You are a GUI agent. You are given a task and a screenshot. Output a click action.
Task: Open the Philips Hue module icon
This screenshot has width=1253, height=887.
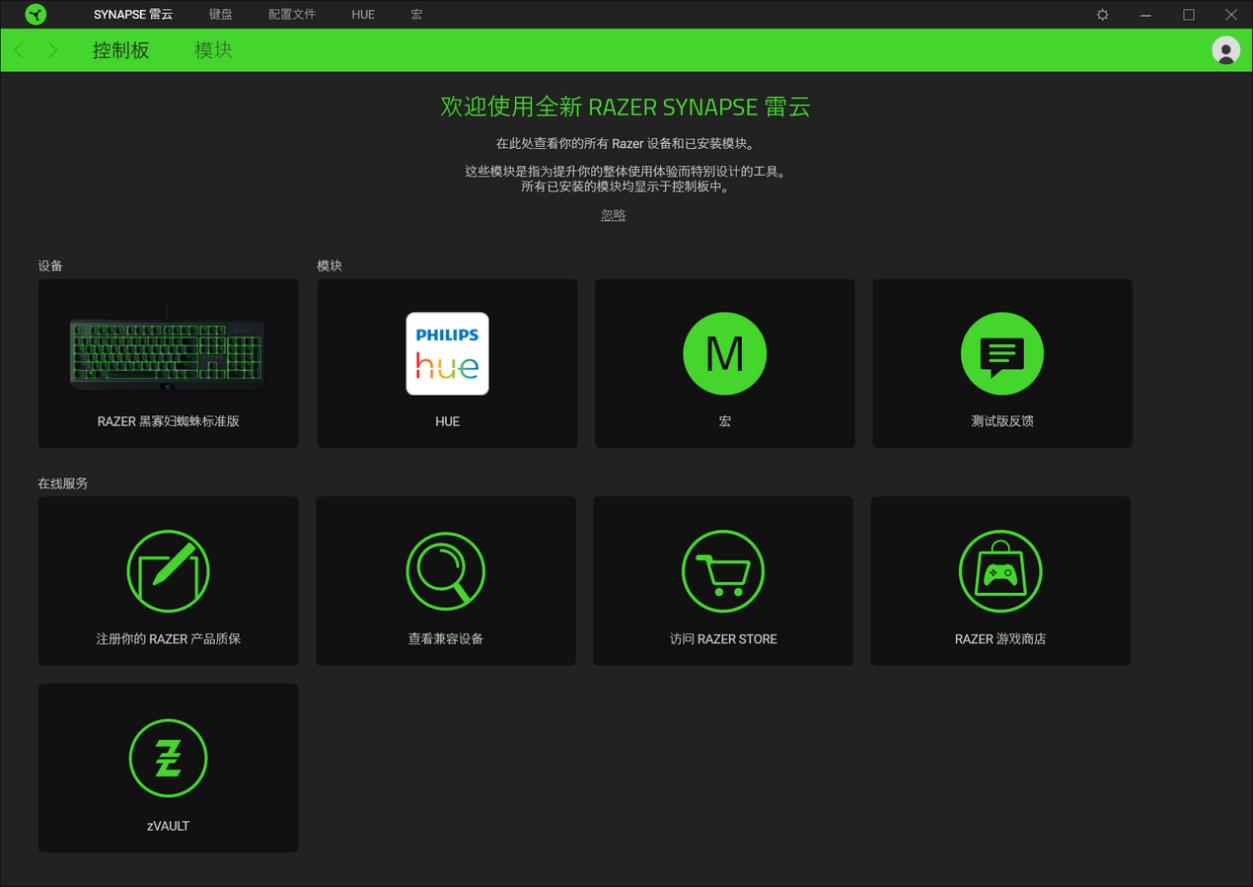pos(447,354)
